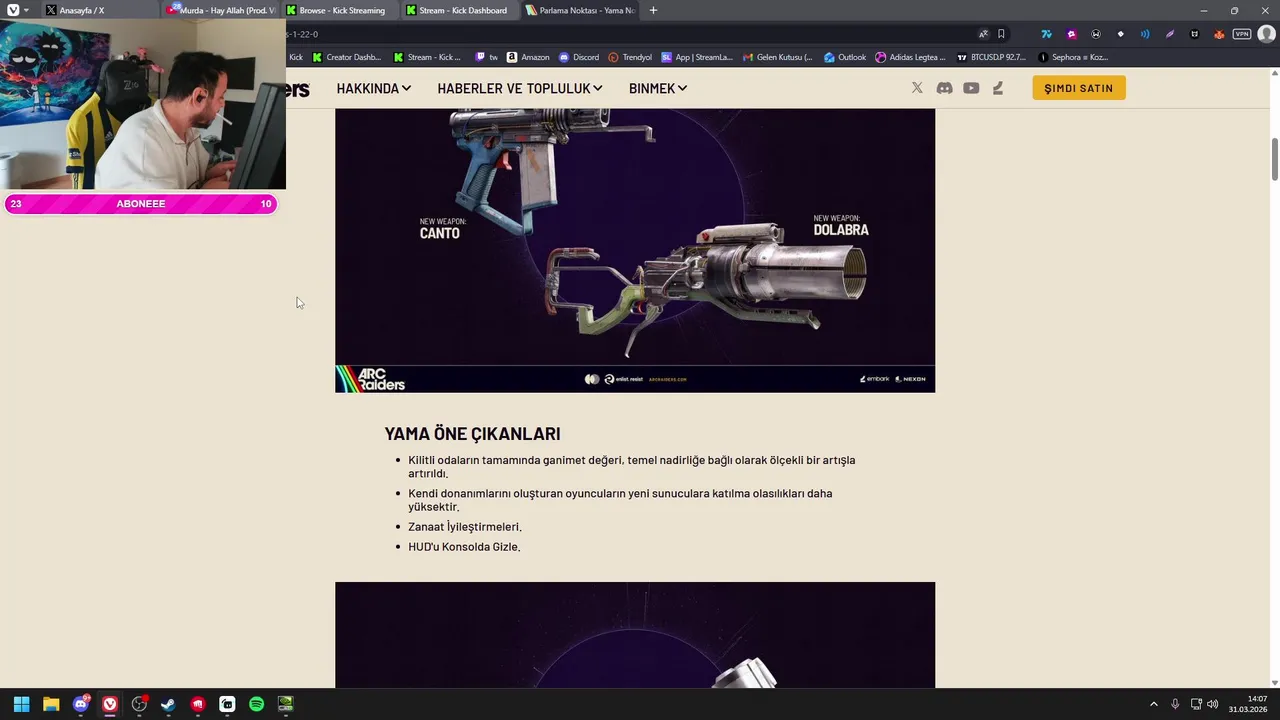Open the App | StreamLabs bookmark
Image resolution: width=1280 pixels, height=720 pixels.
(x=697, y=57)
